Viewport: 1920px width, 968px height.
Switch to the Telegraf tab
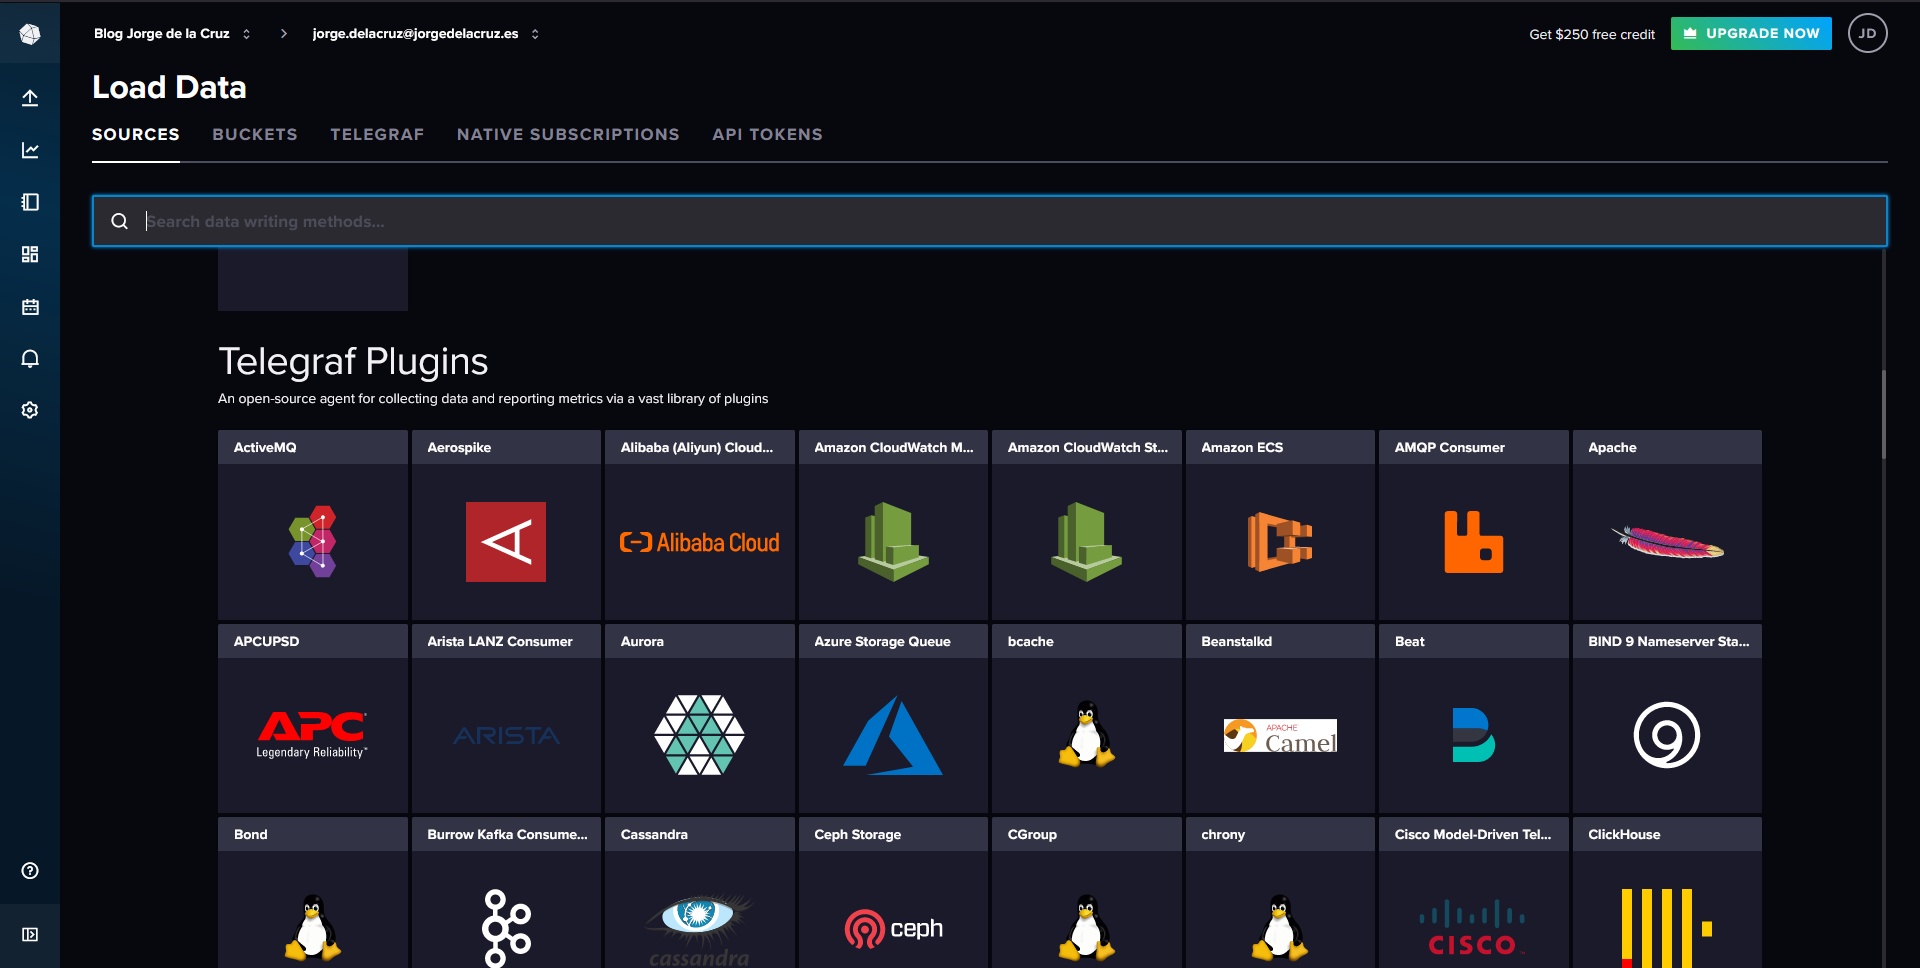(x=377, y=134)
